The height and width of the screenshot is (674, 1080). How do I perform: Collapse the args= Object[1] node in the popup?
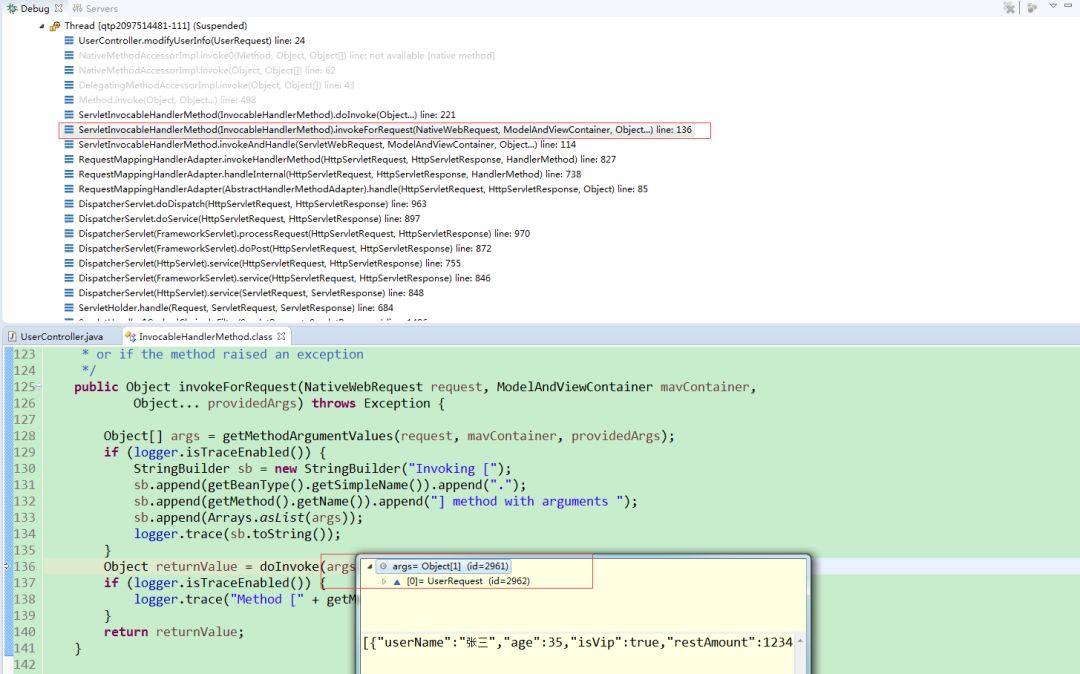[x=370, y=567]
